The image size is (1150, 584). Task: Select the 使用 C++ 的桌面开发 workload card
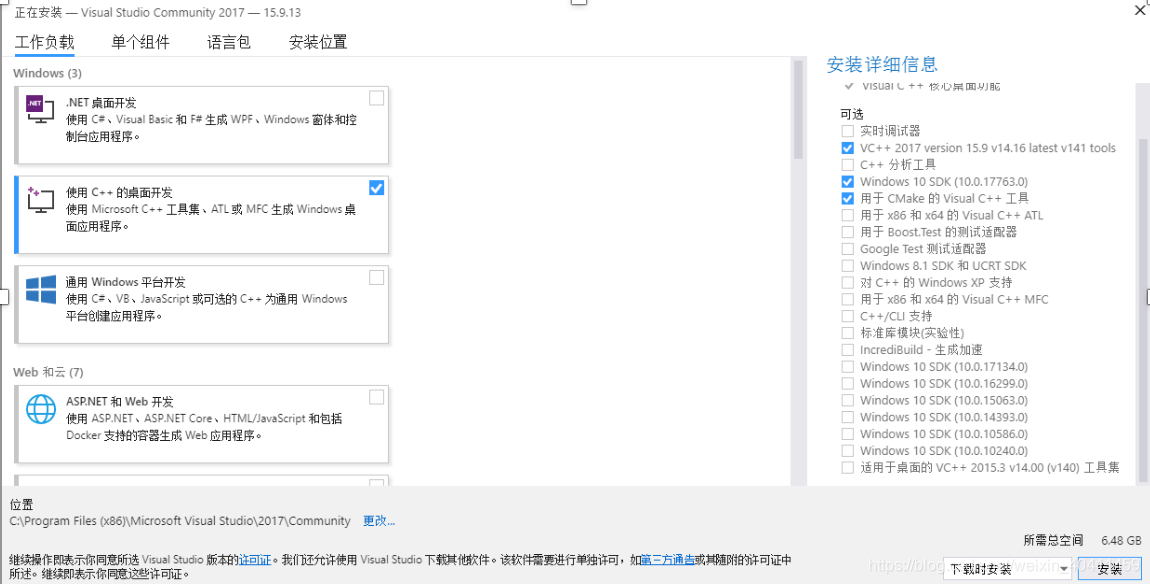tap(202, 214)
